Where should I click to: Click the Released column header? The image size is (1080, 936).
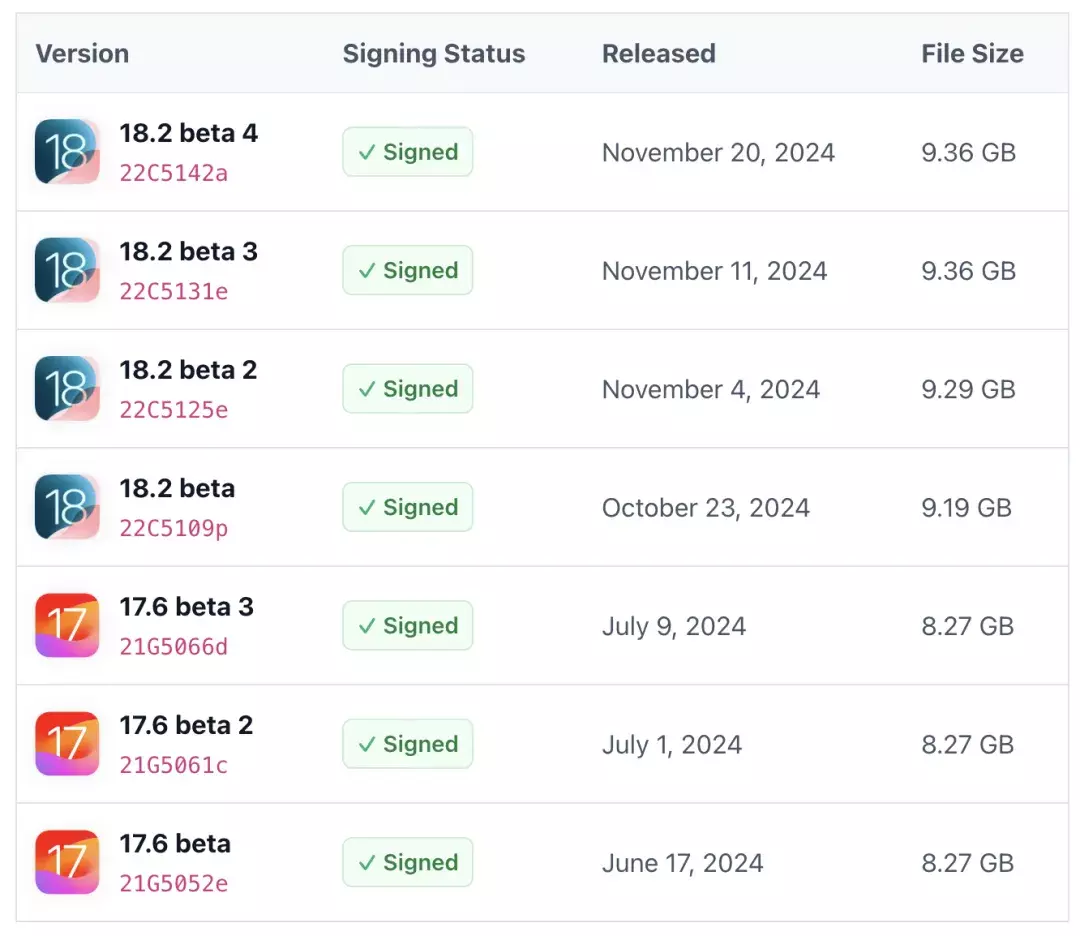[x=658, y=54]
